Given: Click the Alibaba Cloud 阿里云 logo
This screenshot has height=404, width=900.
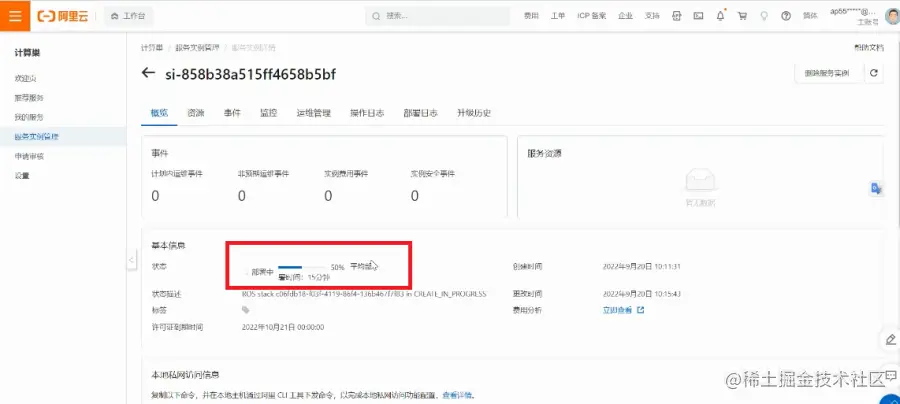Looking at the screenshot, I should point(63,16).
